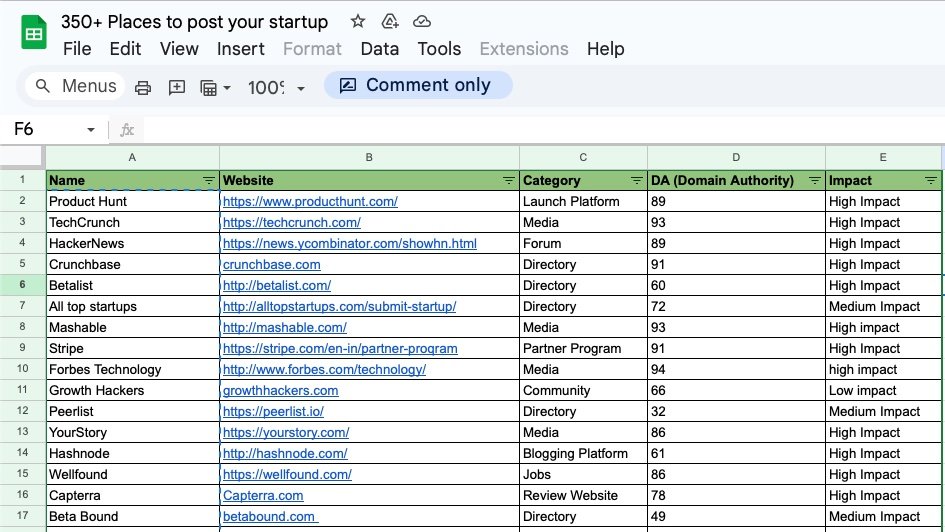This screenshot has width=945, height=532.
Task: Select the 'Partner Program' category cell
Action: 583,349
